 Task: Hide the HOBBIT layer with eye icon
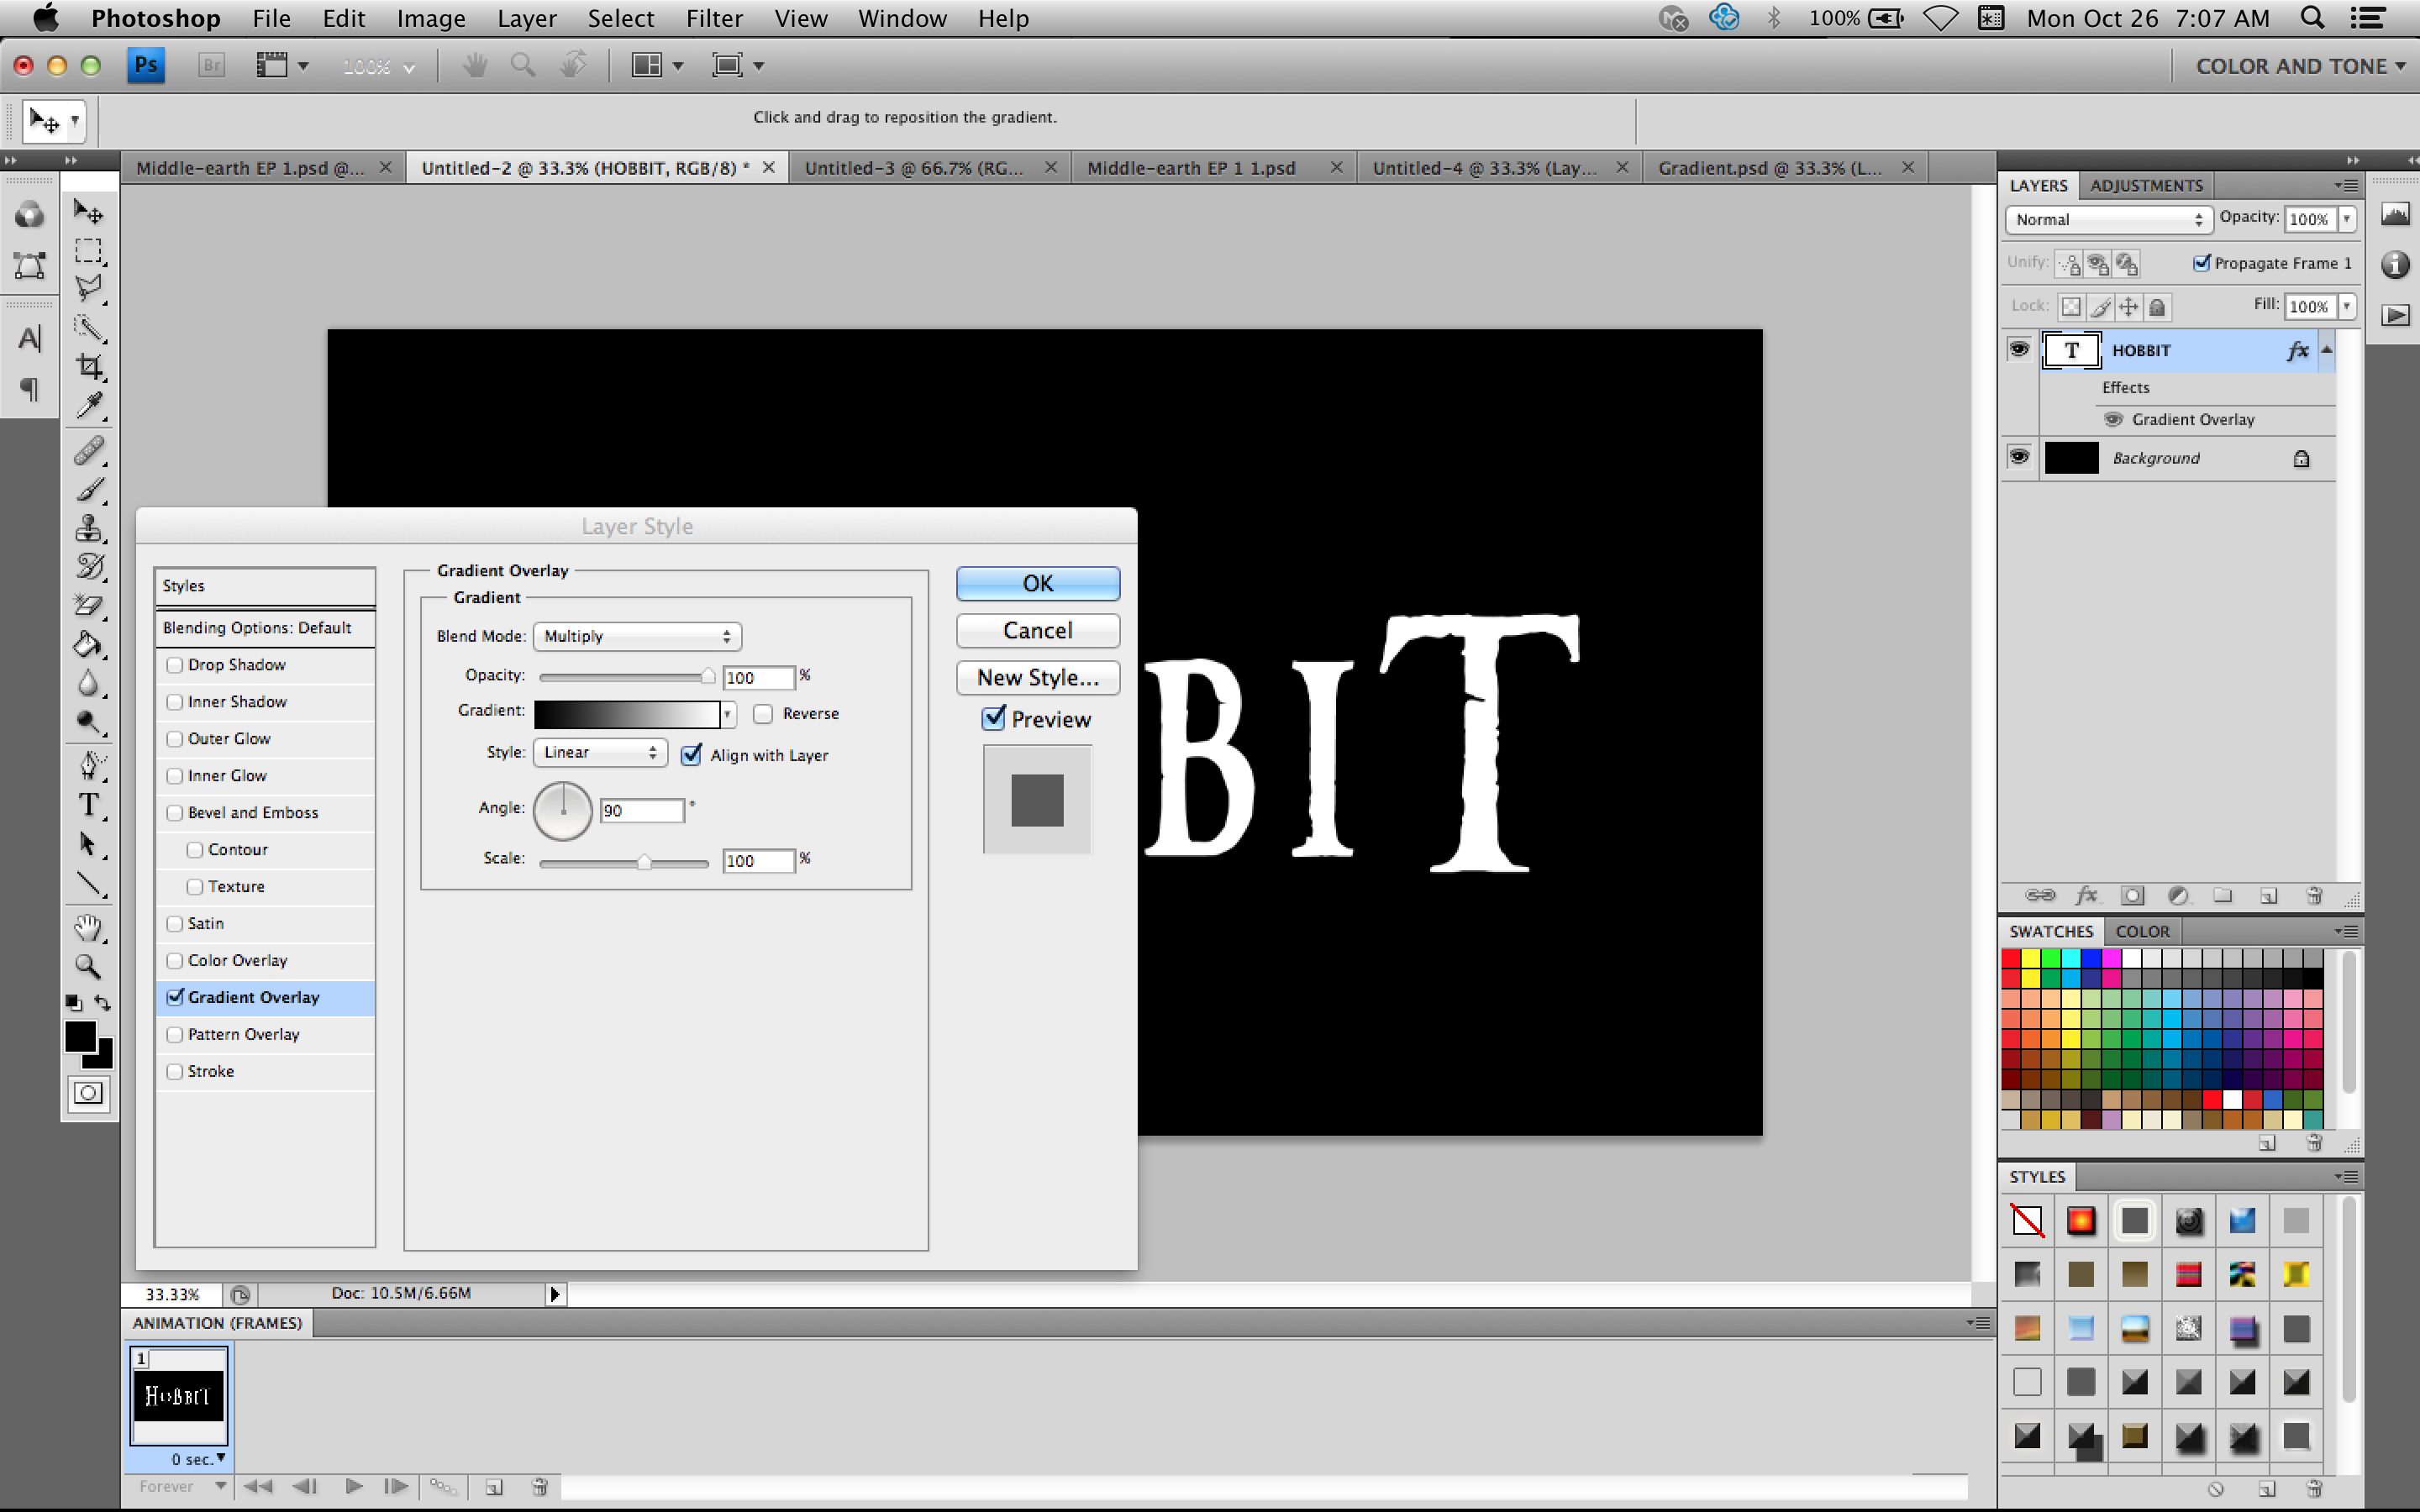[2019, 350]
